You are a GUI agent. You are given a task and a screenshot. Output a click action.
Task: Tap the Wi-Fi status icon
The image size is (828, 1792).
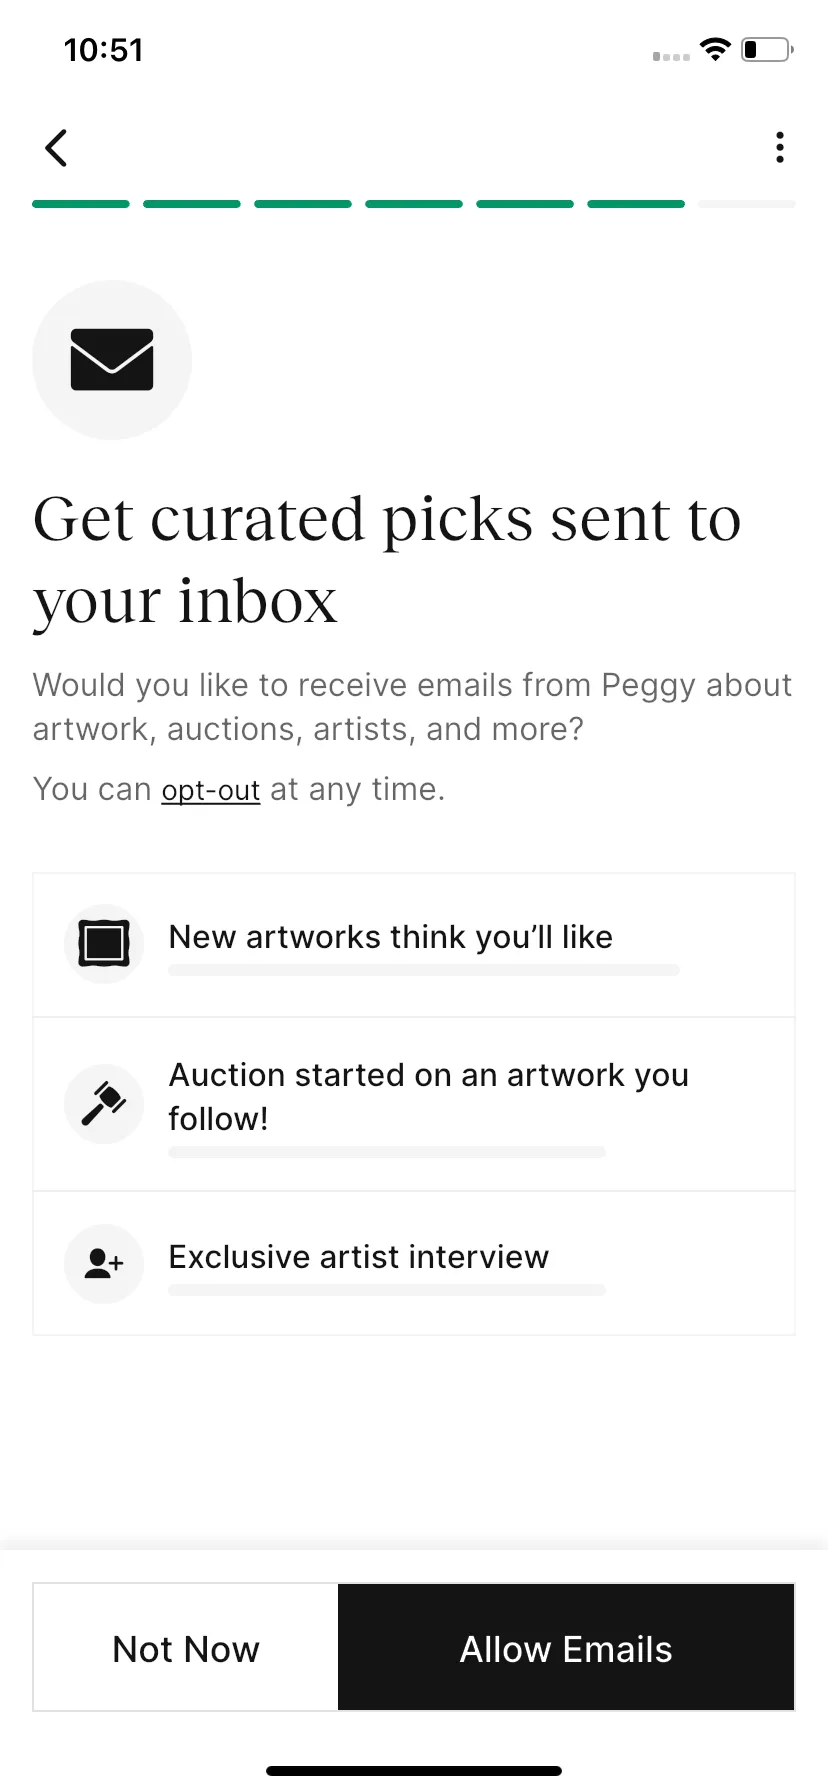tap(715, 50)
